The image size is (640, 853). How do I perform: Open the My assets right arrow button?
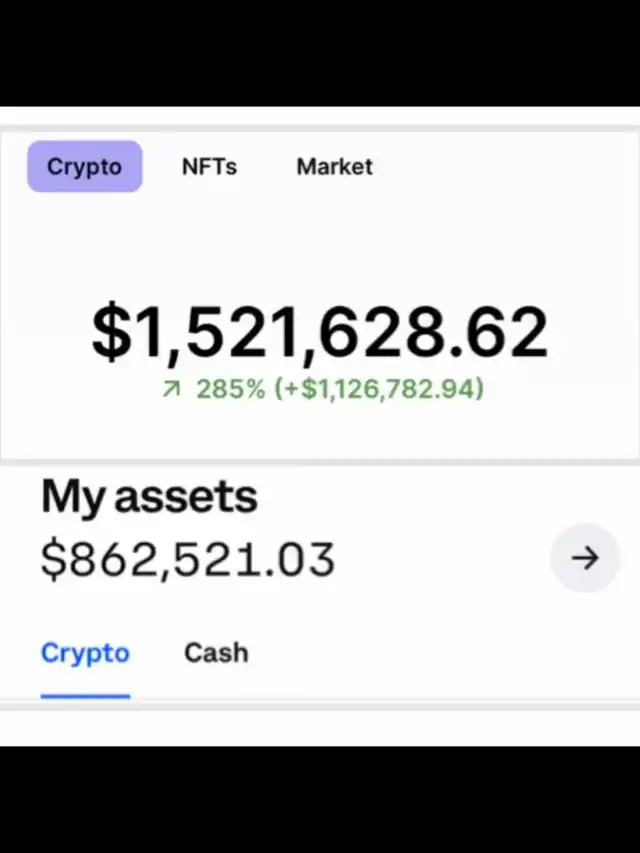[x=584, y=558]
